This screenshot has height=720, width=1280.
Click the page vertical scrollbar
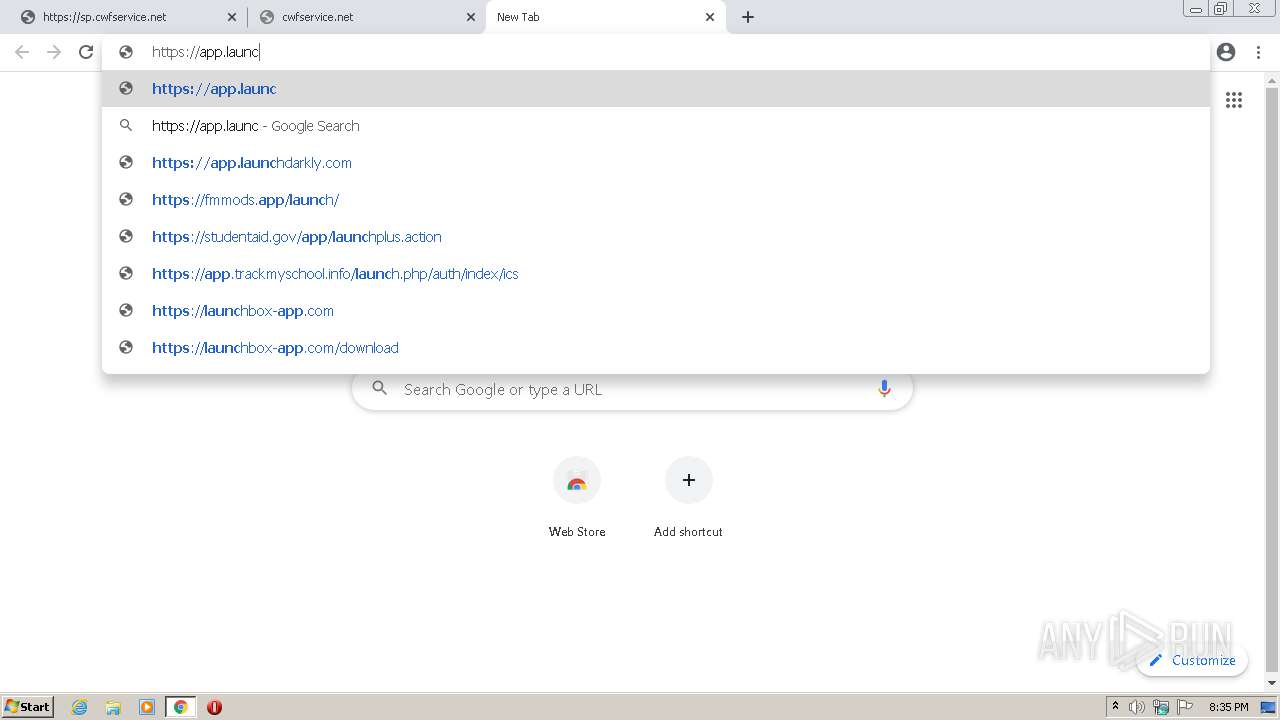[1272, 380]
